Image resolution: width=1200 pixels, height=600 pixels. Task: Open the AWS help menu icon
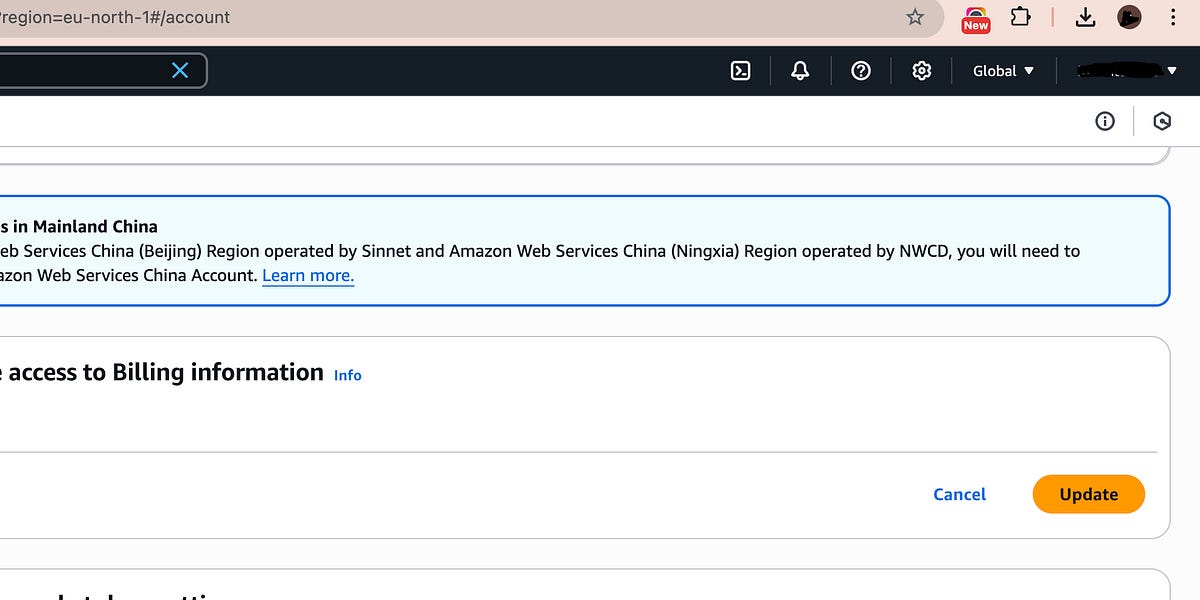[861, 70]
